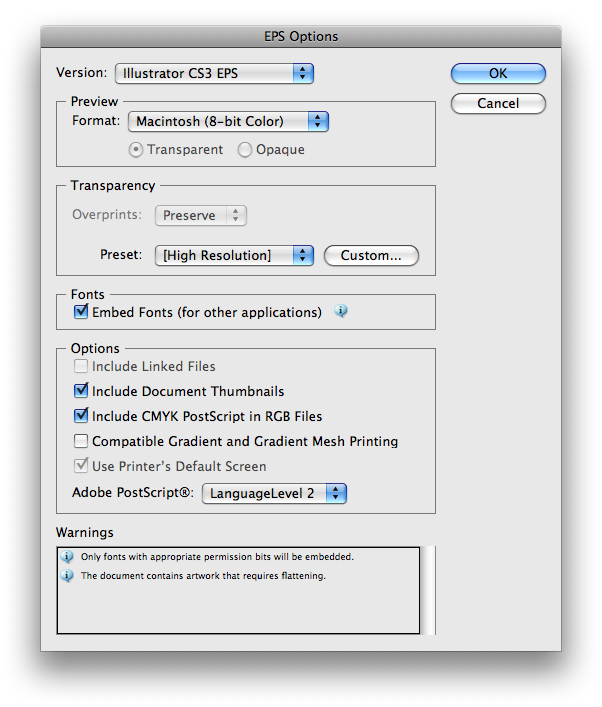This screenshot has width=602, height=707.
Task: Click info icon for flattening warning
Action: pos(67,575)
